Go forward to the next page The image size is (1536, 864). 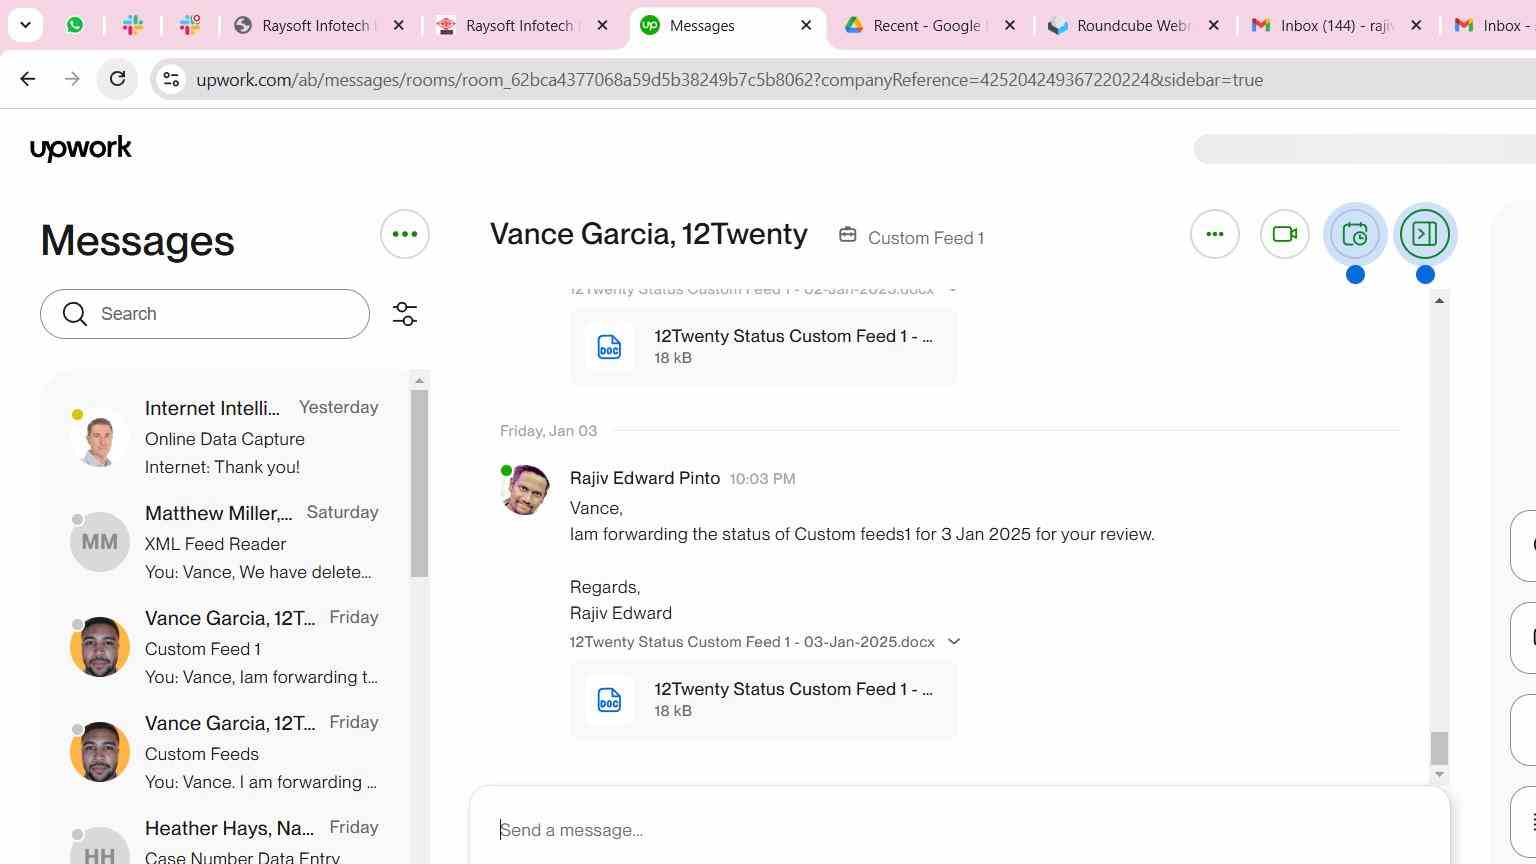coord(72,79)
